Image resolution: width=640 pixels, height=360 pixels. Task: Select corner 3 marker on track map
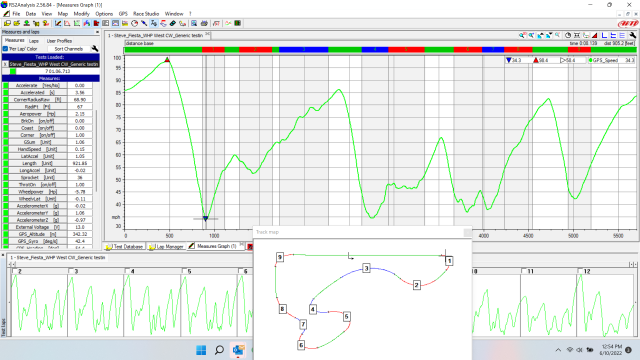[366, 268]
